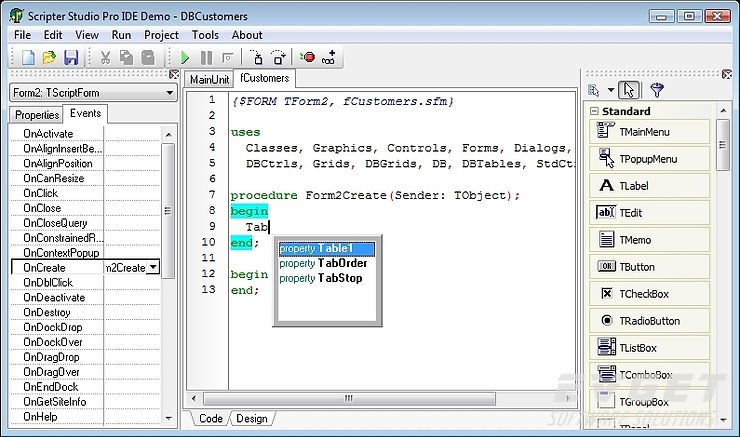Select the TRadioButton component
The width and height of the screenshot is (740, 437).
point(649,321)
